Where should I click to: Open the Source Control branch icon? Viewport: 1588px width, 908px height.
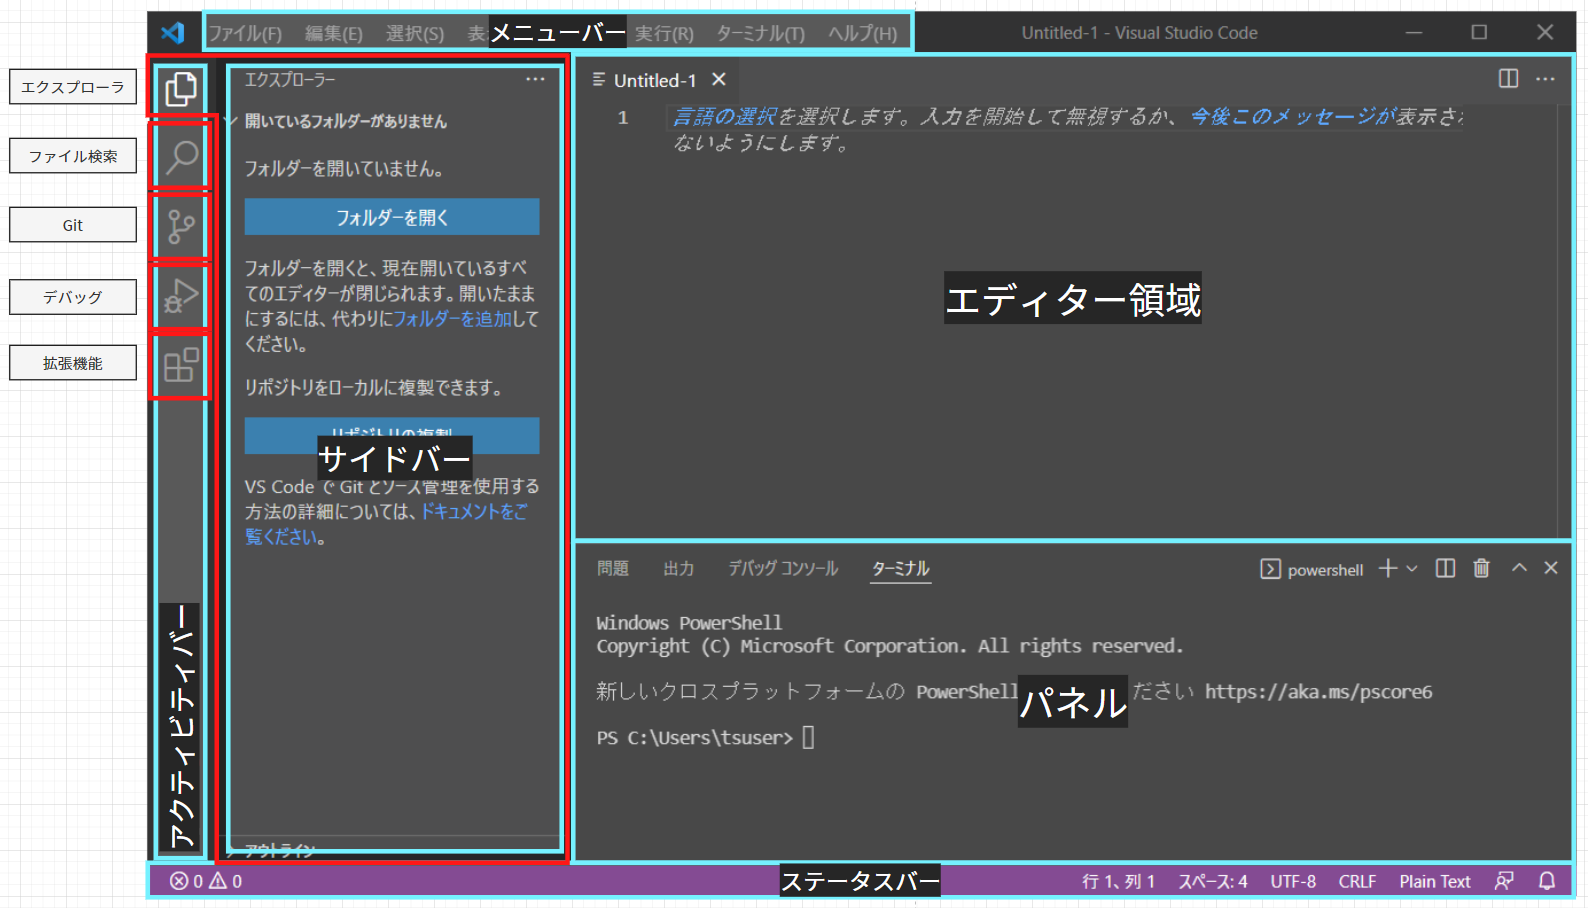pos(181,227)
